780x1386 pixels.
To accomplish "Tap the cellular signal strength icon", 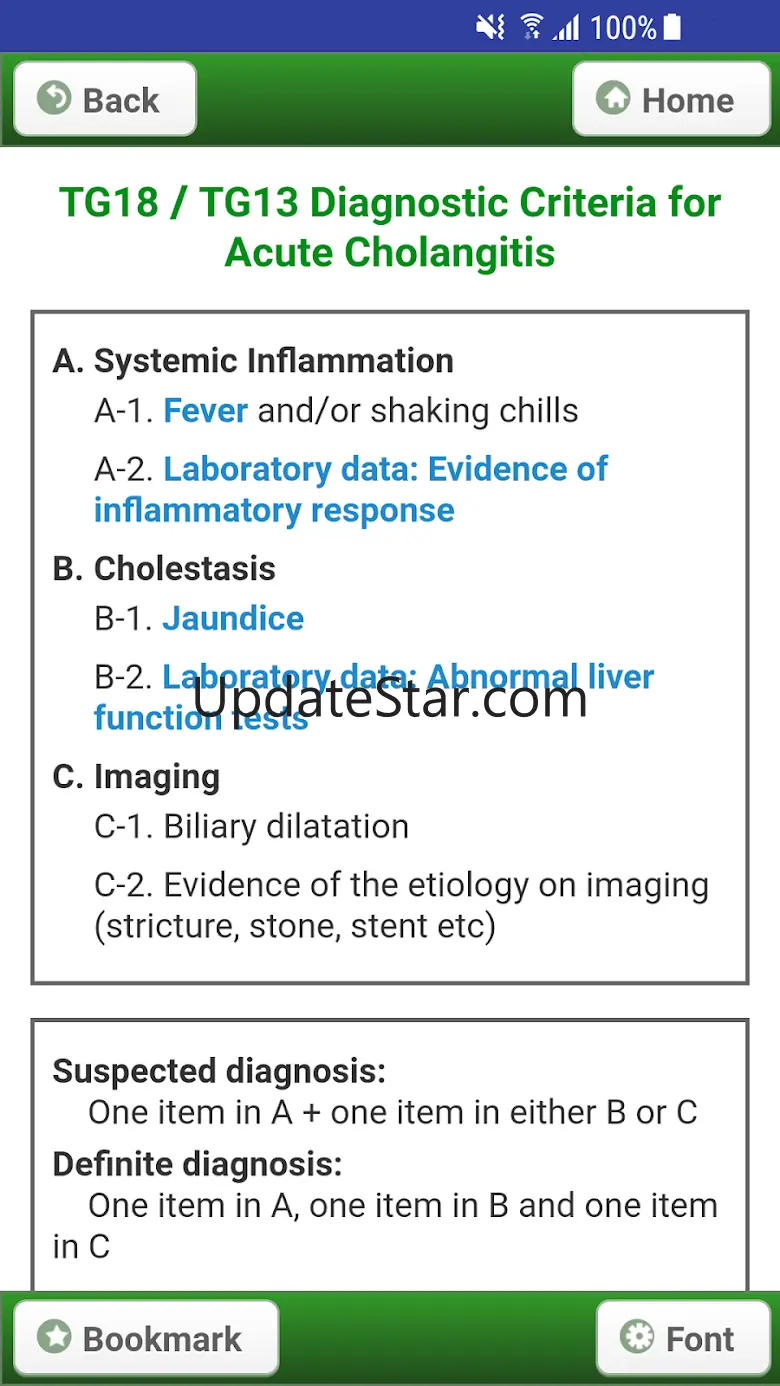I will pyautogui.click(x=567, y=27).
